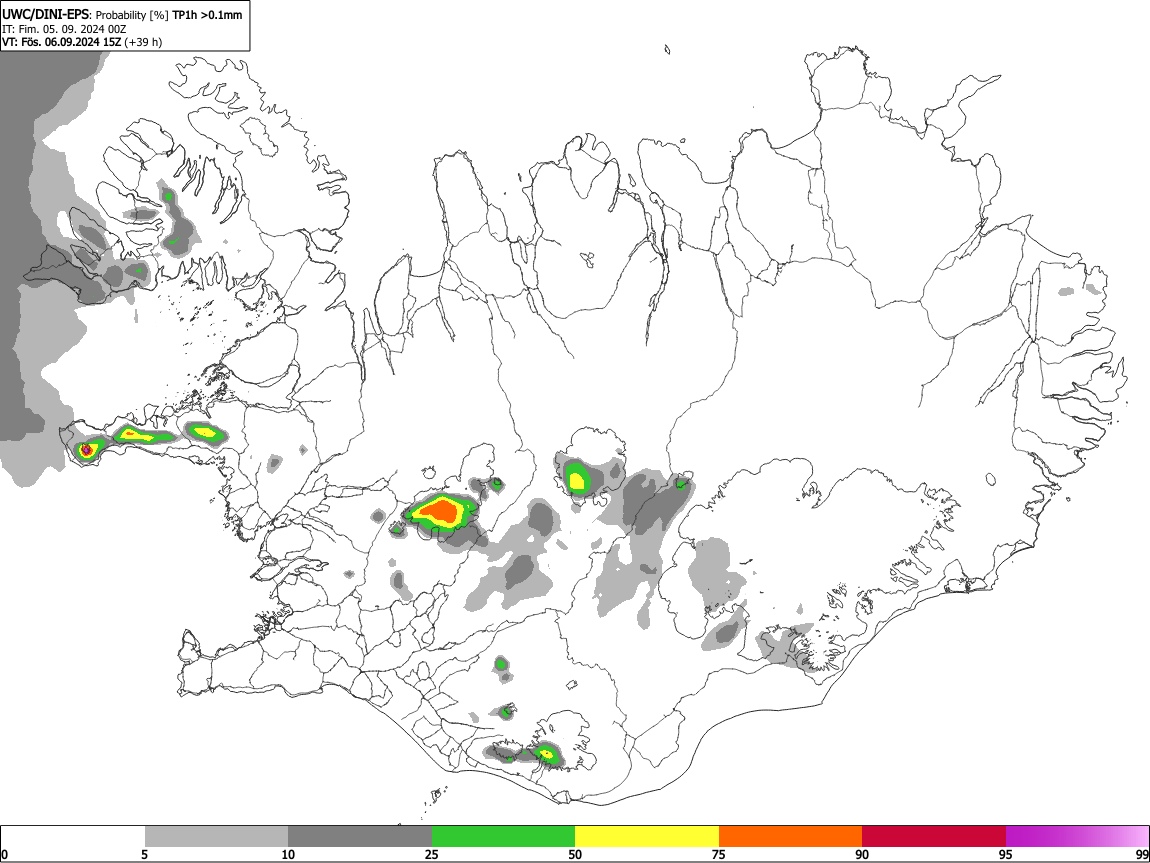
Task: Click legend tick label '95'
Action: (x=1006, y=854)
